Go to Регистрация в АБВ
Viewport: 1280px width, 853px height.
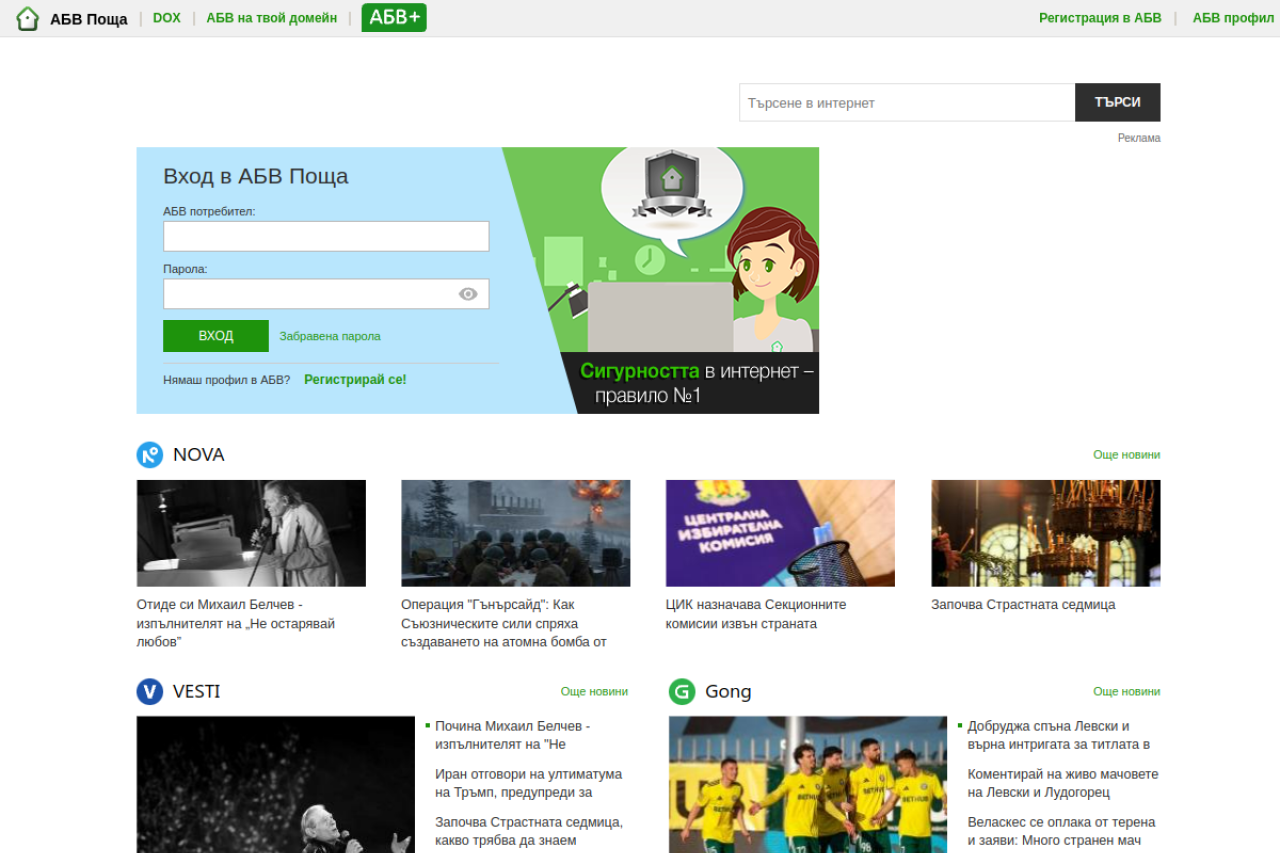[x=1100, y=18]
